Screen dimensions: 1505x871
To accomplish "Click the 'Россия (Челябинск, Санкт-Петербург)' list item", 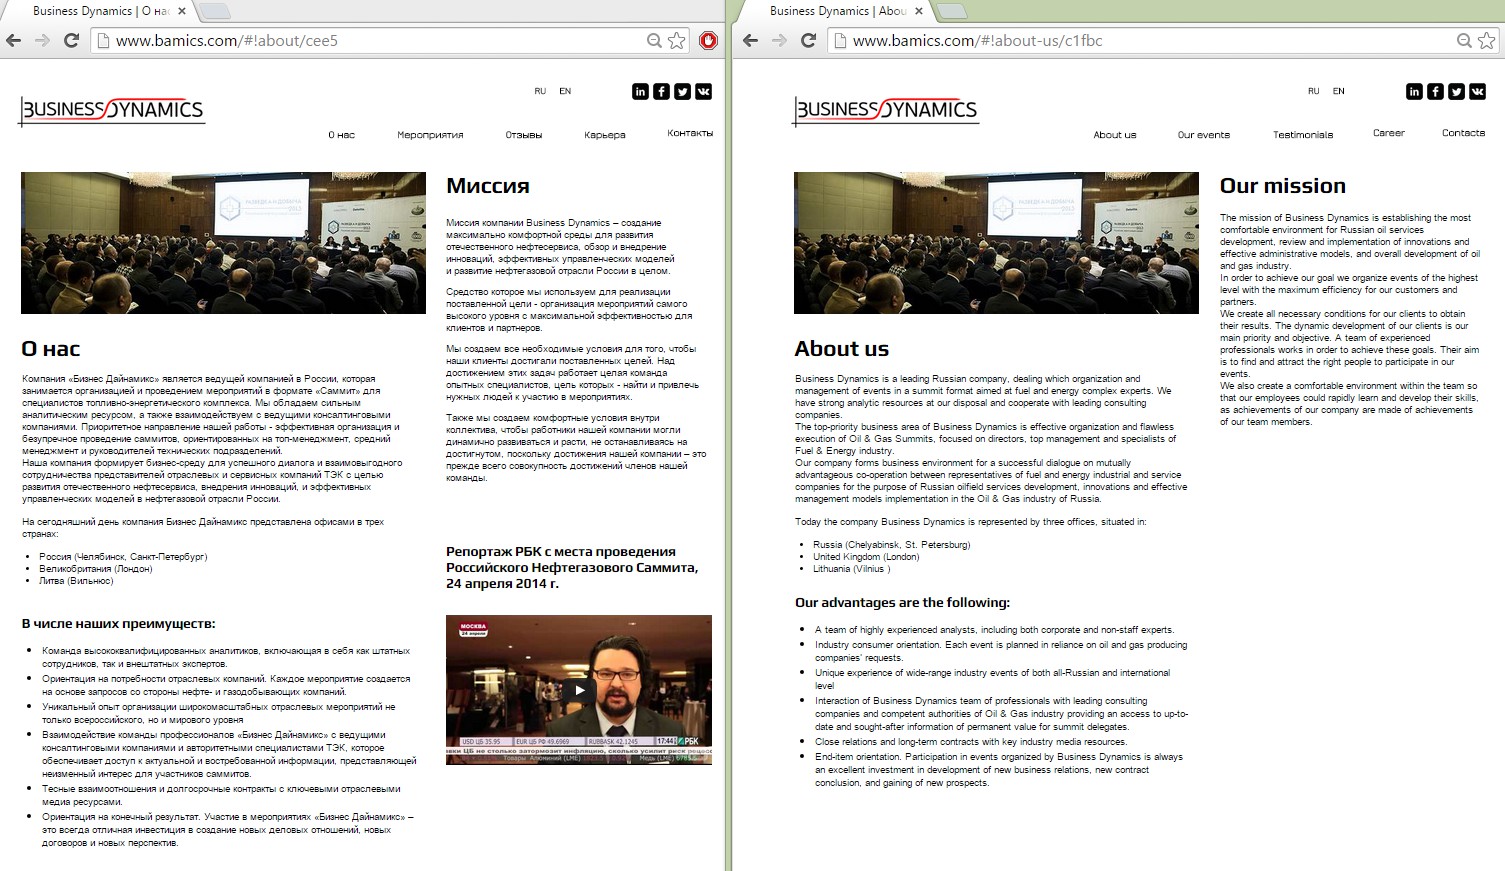I will [x=123, y=557].
